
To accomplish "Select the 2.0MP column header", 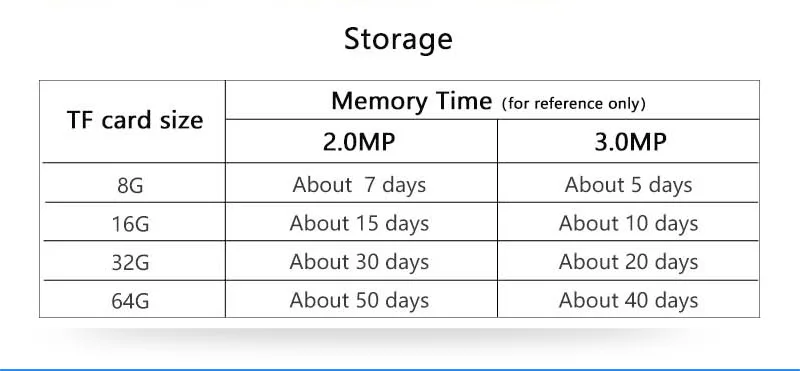I will click(x=359, y=141).
